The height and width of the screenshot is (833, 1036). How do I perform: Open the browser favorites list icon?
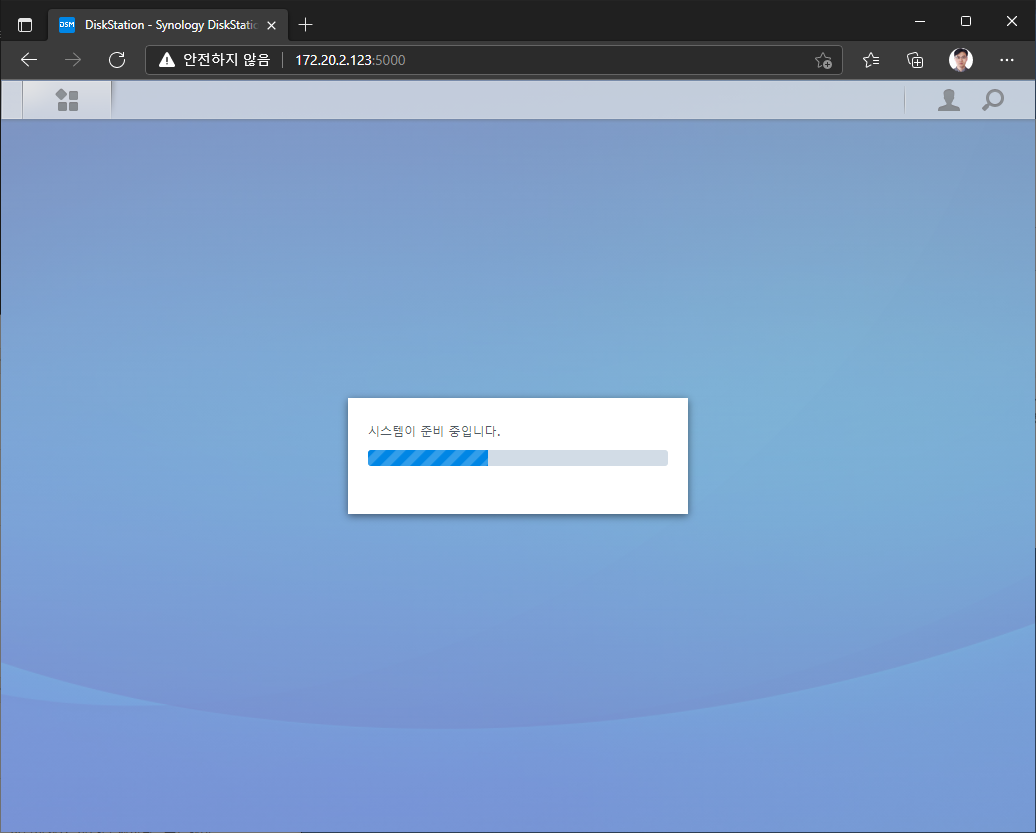pos(871,60)
